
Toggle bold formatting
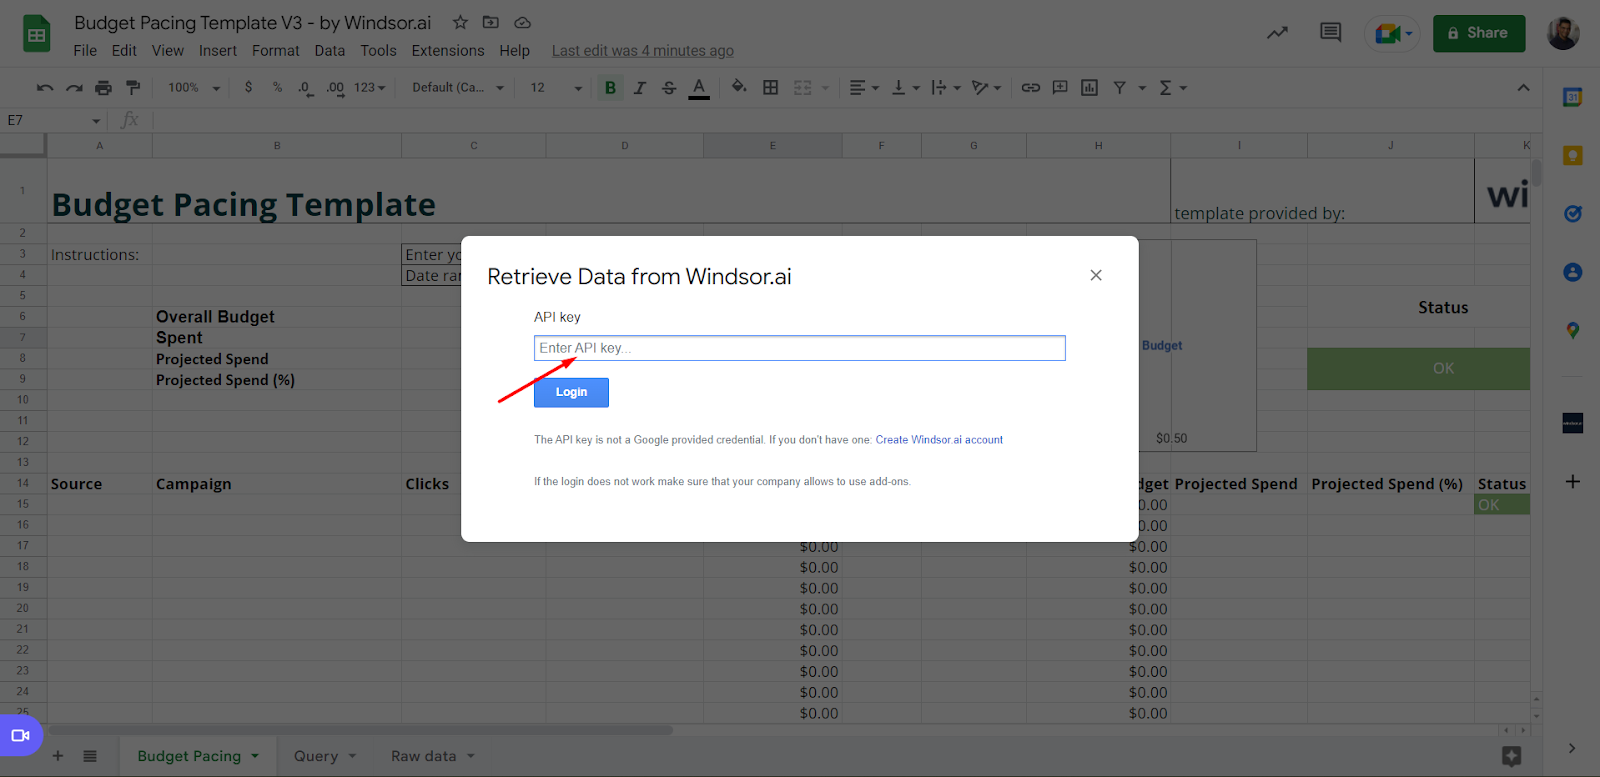(610, 88)
